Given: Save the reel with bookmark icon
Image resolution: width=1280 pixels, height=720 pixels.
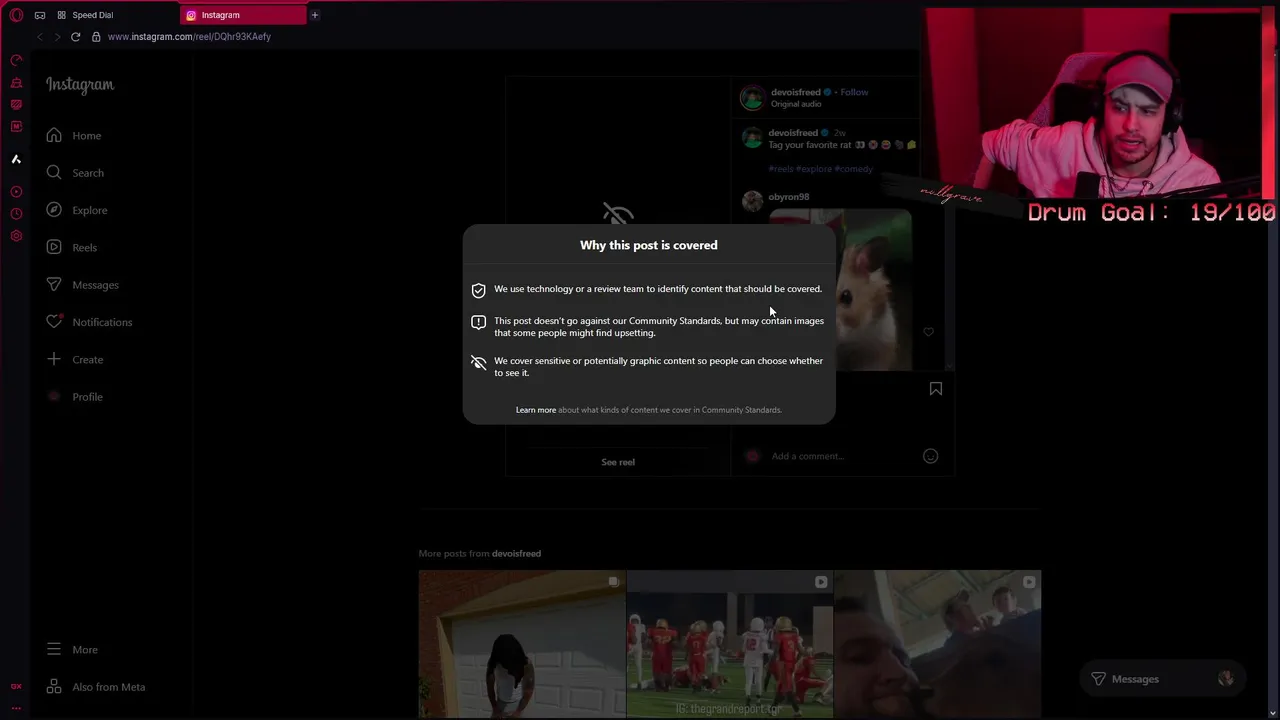Looking at the screenshot, I should coord(936,389).
